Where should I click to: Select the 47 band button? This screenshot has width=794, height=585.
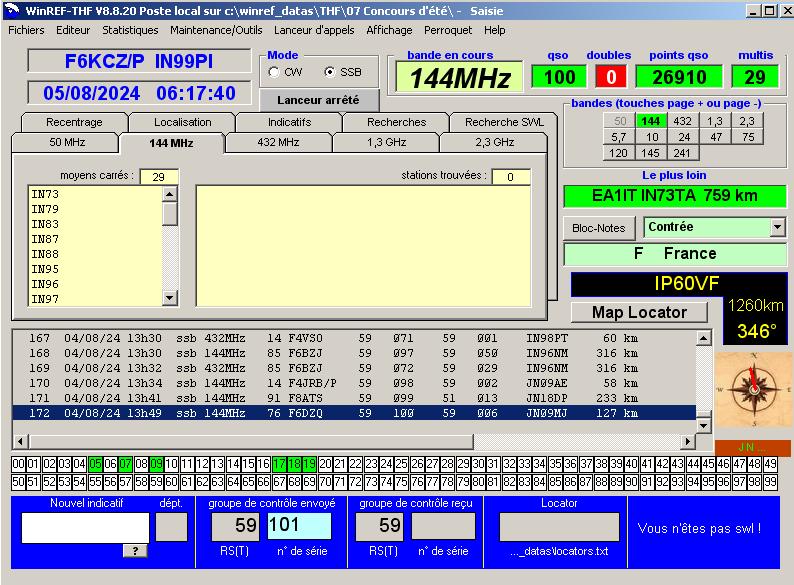coord(716,137)
